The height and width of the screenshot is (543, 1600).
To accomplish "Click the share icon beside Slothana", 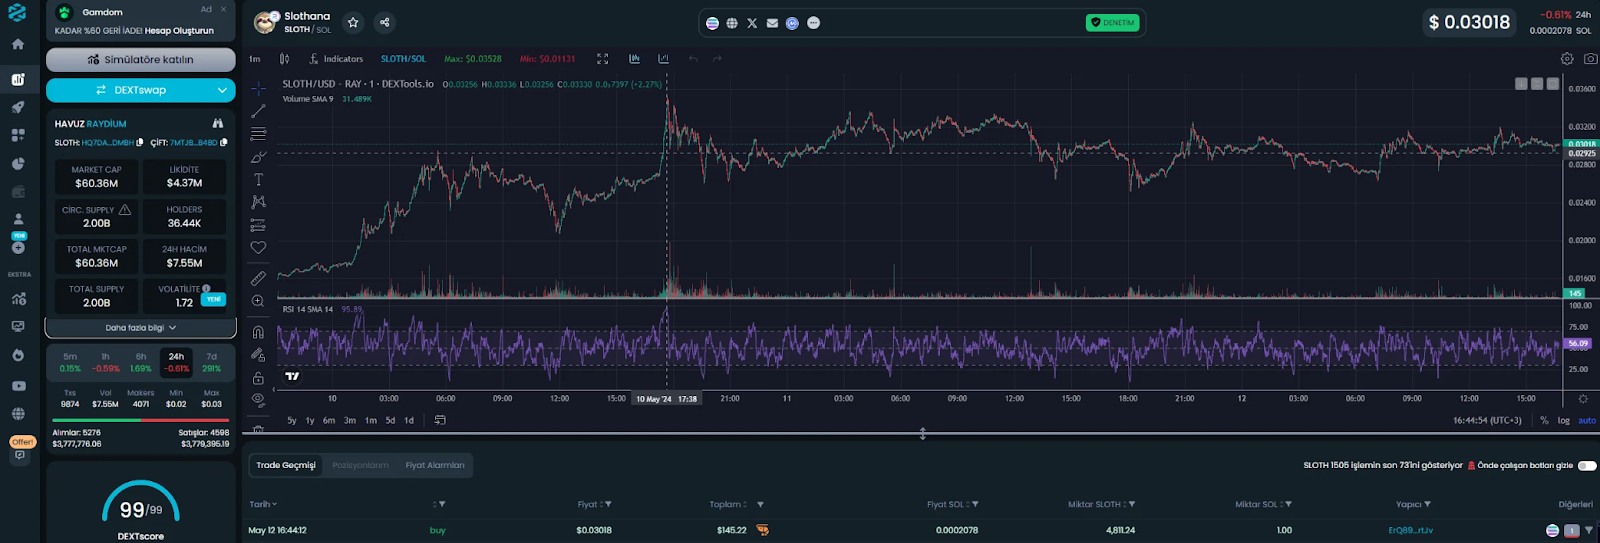I will pos(384,22).
